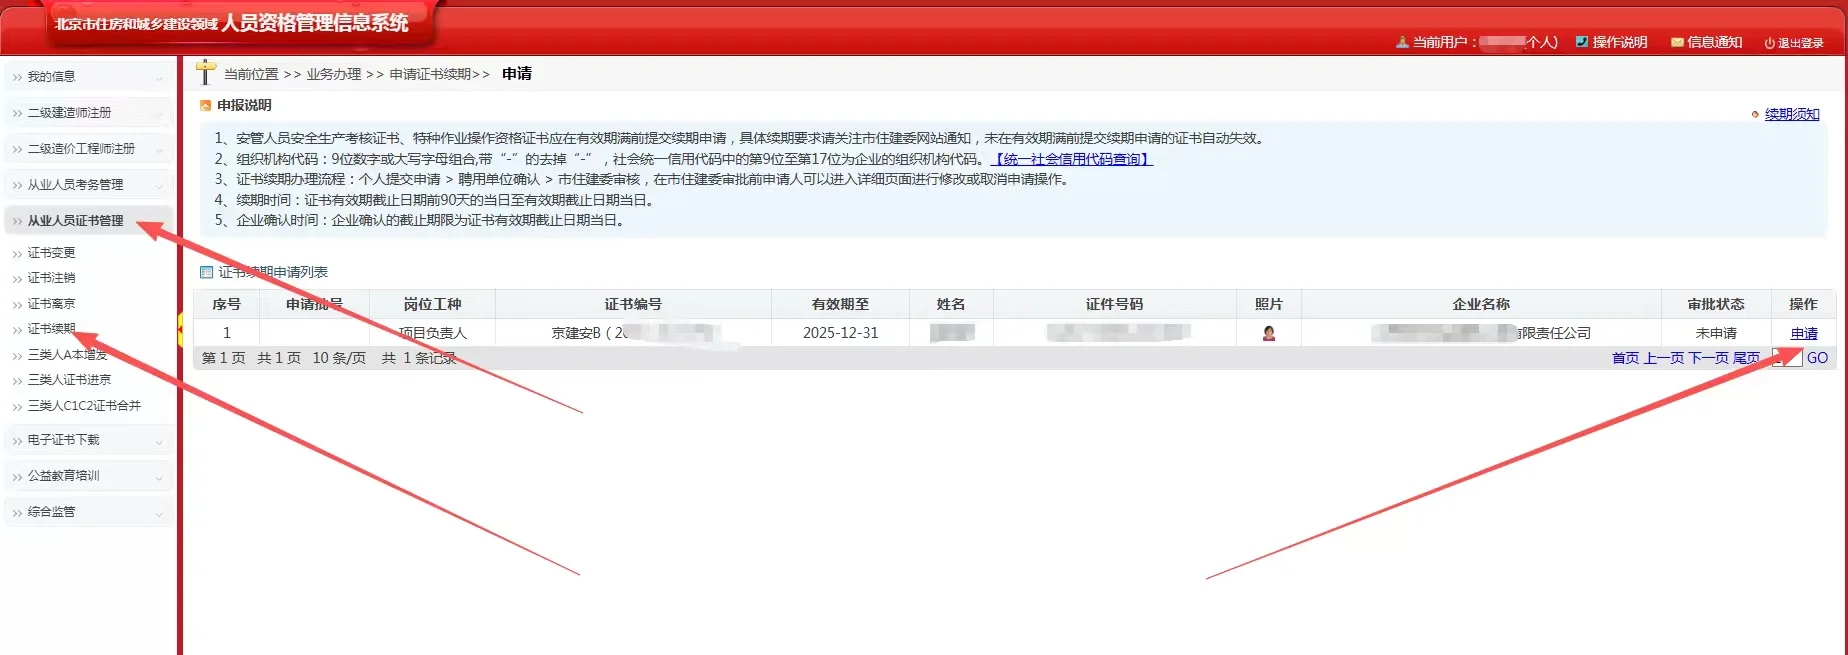Collapse the 从业人员证书管理 section
Viewport: 1848px width, 655px height.
(88, 220)
